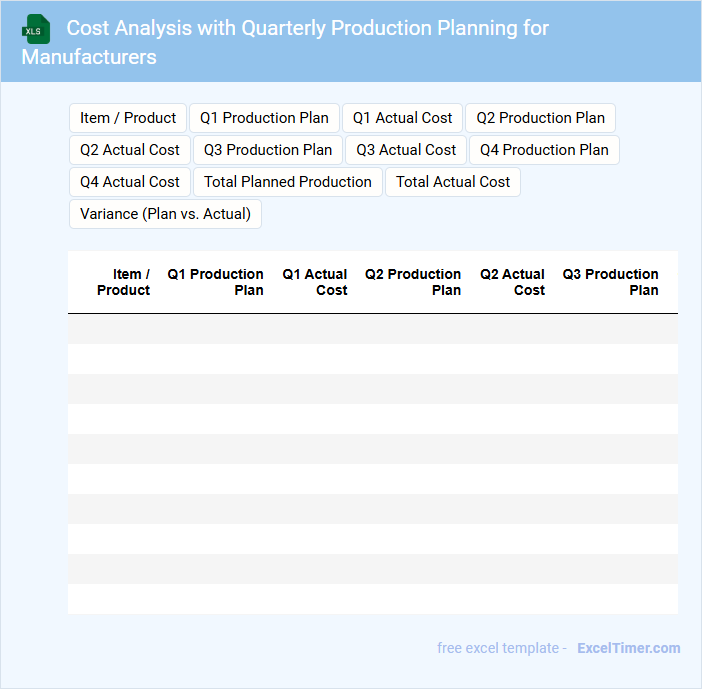Click the "Q3 Production Plan" tag
Image resolution: width=702 pixels, height=689 pixels.
click(x=268, y=150)
